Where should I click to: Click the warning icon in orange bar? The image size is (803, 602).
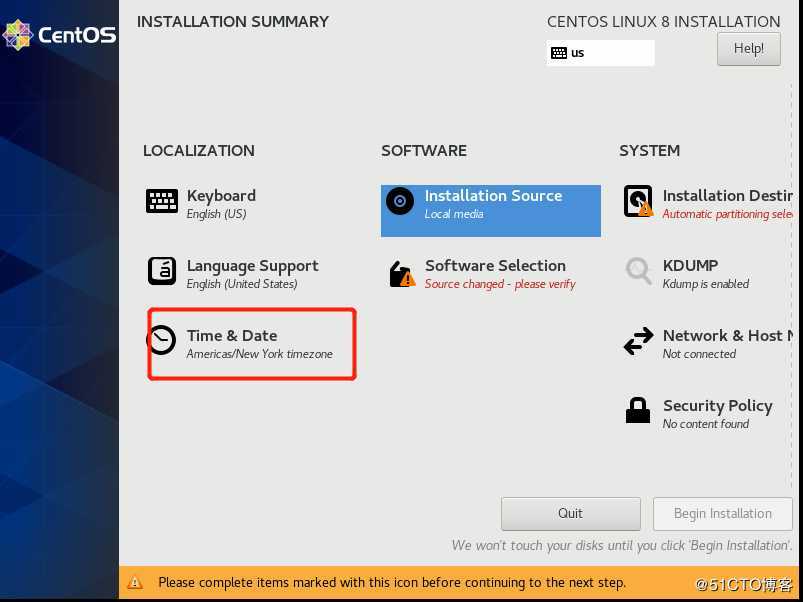(x=135, y=583)
